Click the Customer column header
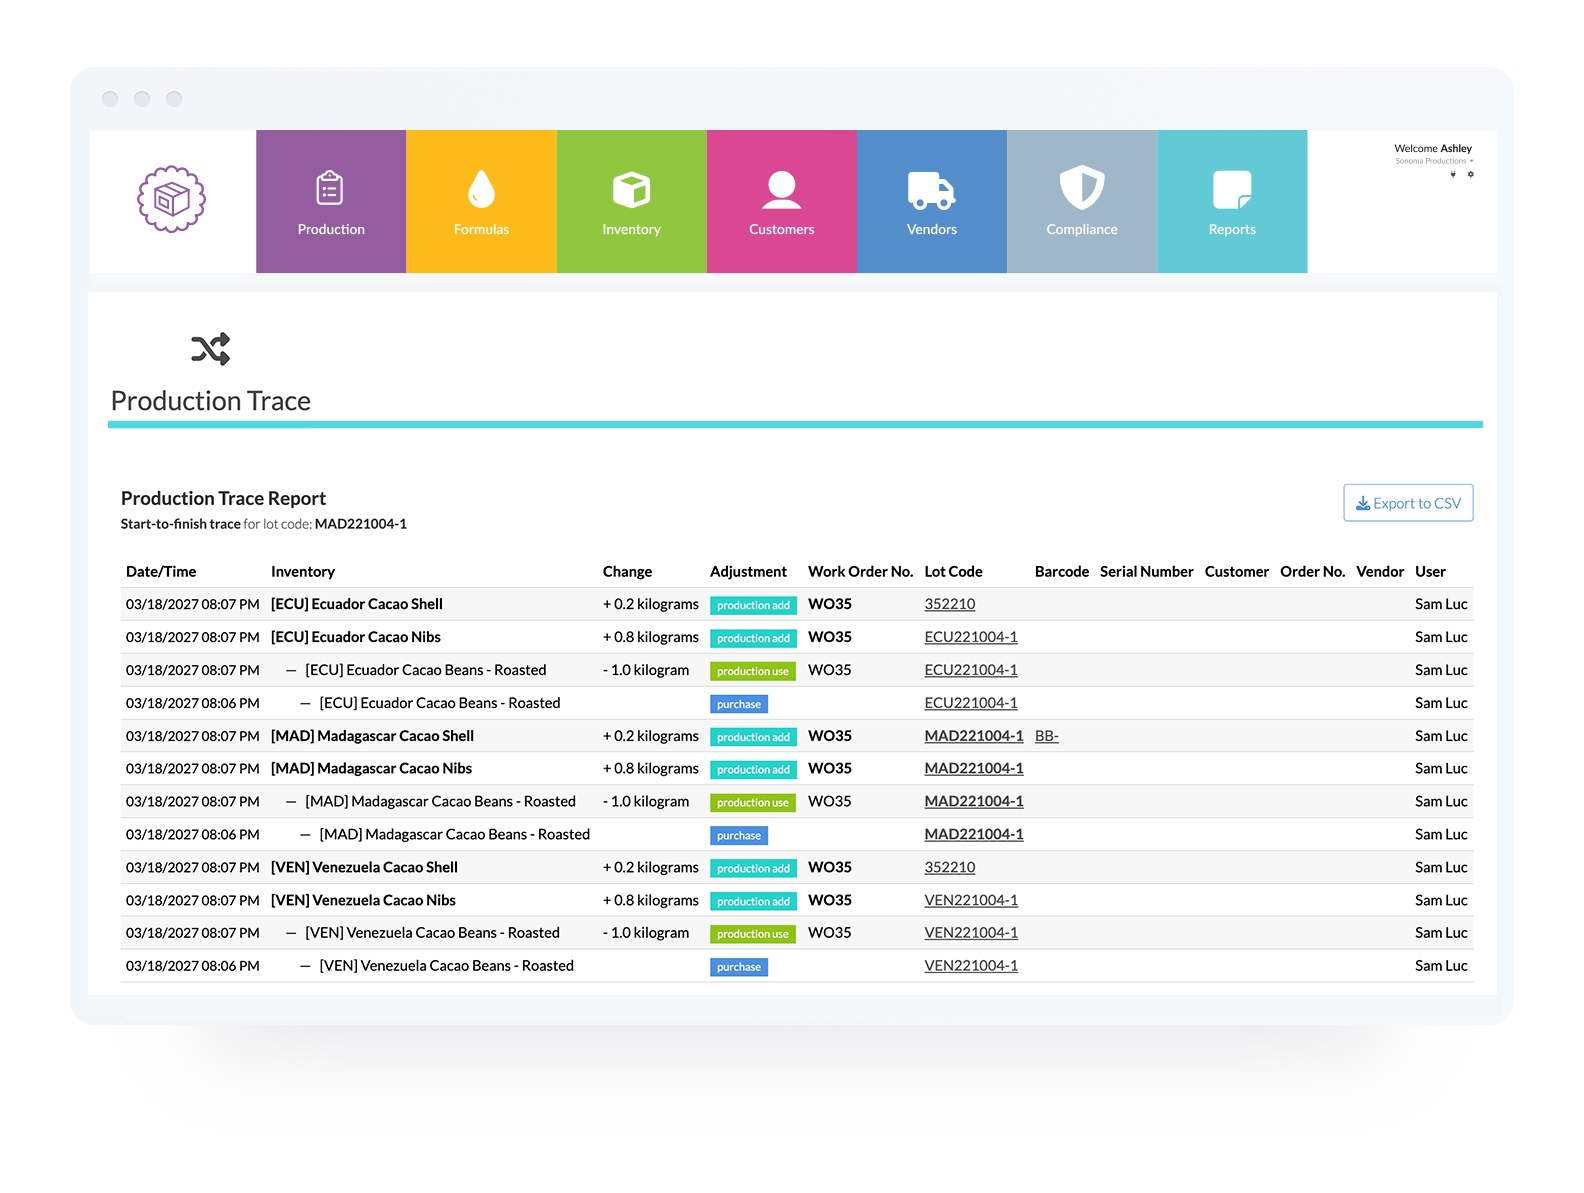1584x1193 pixels. point(1237,571)
